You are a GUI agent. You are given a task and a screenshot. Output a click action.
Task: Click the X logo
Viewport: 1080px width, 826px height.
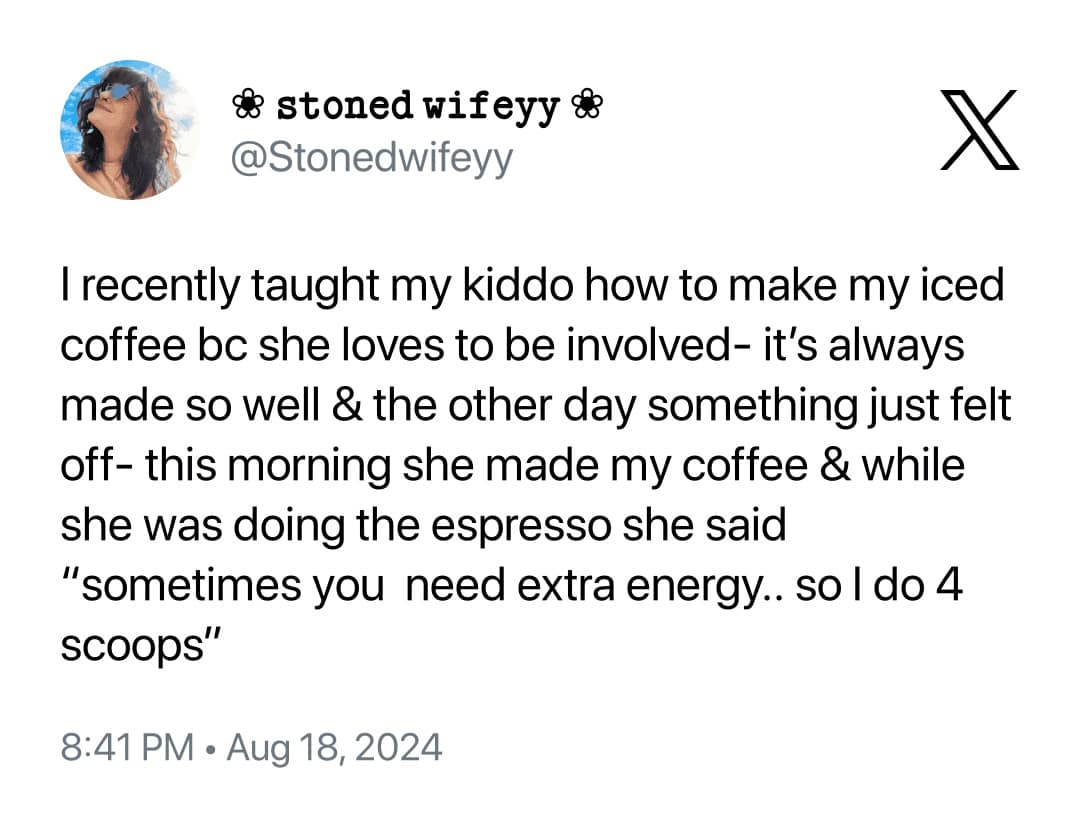point(980,128)
